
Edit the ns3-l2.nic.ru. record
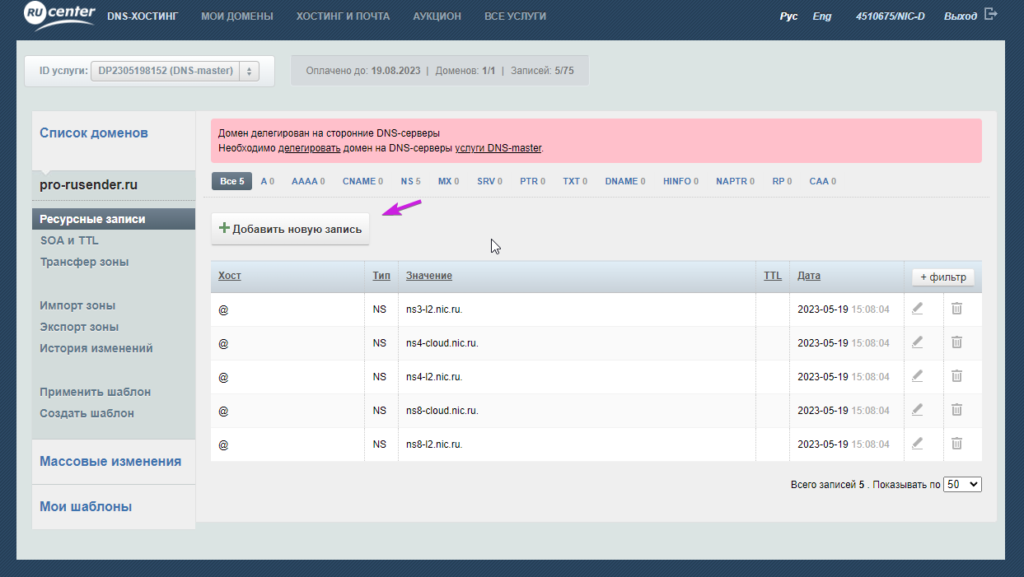tap(918, 309)
